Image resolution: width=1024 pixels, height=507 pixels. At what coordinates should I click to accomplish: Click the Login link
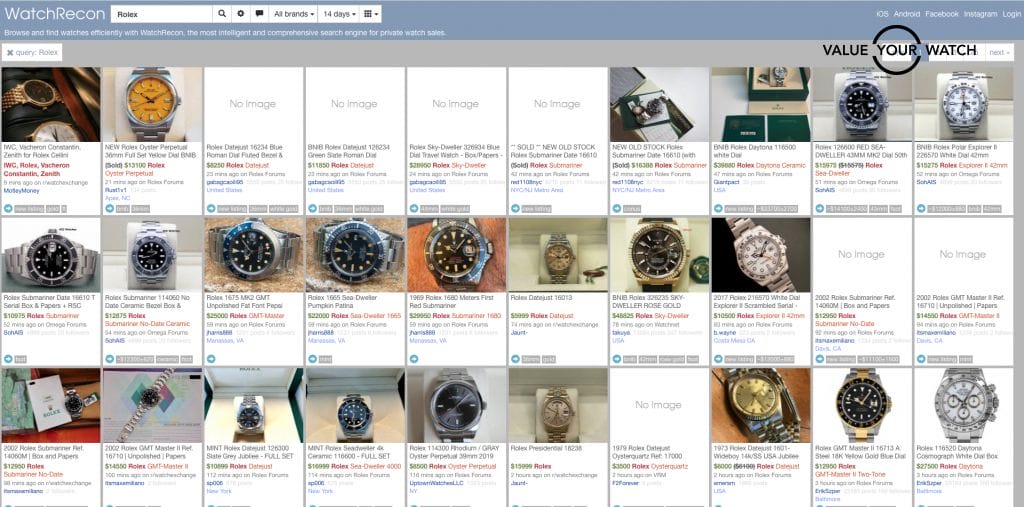click(1011, 14)
